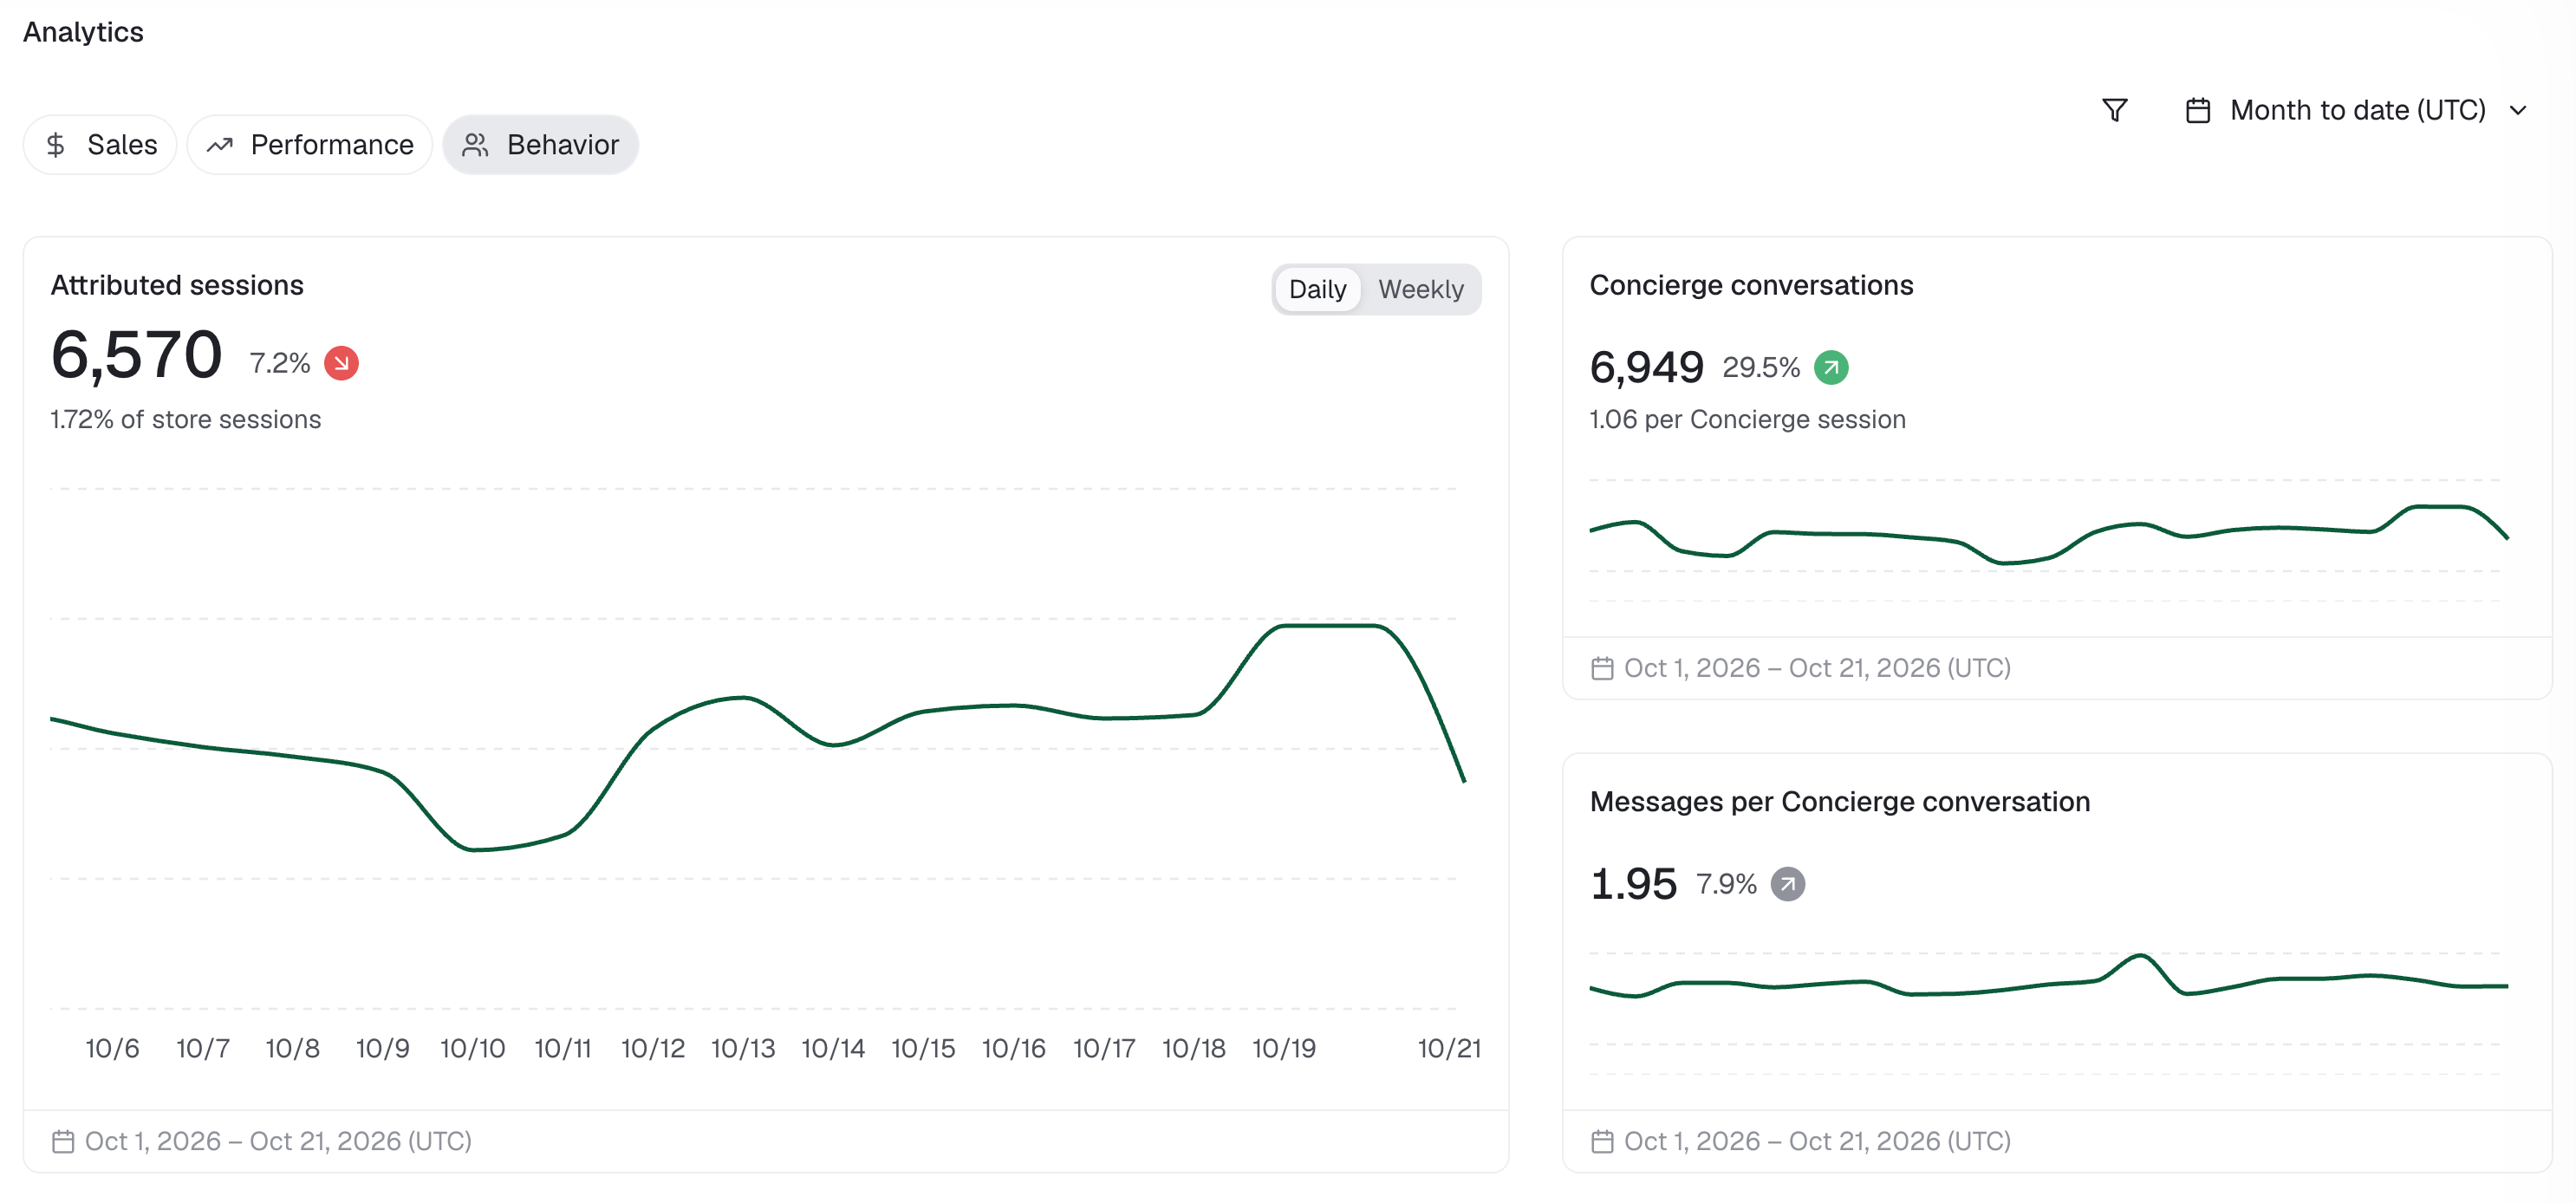Click the Concierge conversations card title
Screen dimensions: 2576x1203
[x=1751, y=285]
